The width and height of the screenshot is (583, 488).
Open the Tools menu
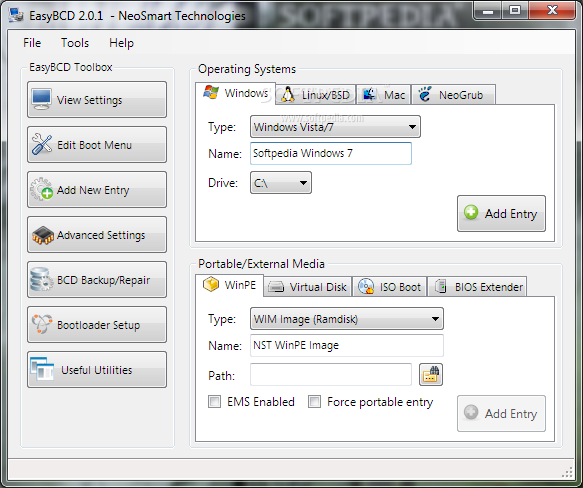click(x=75, y=43)
